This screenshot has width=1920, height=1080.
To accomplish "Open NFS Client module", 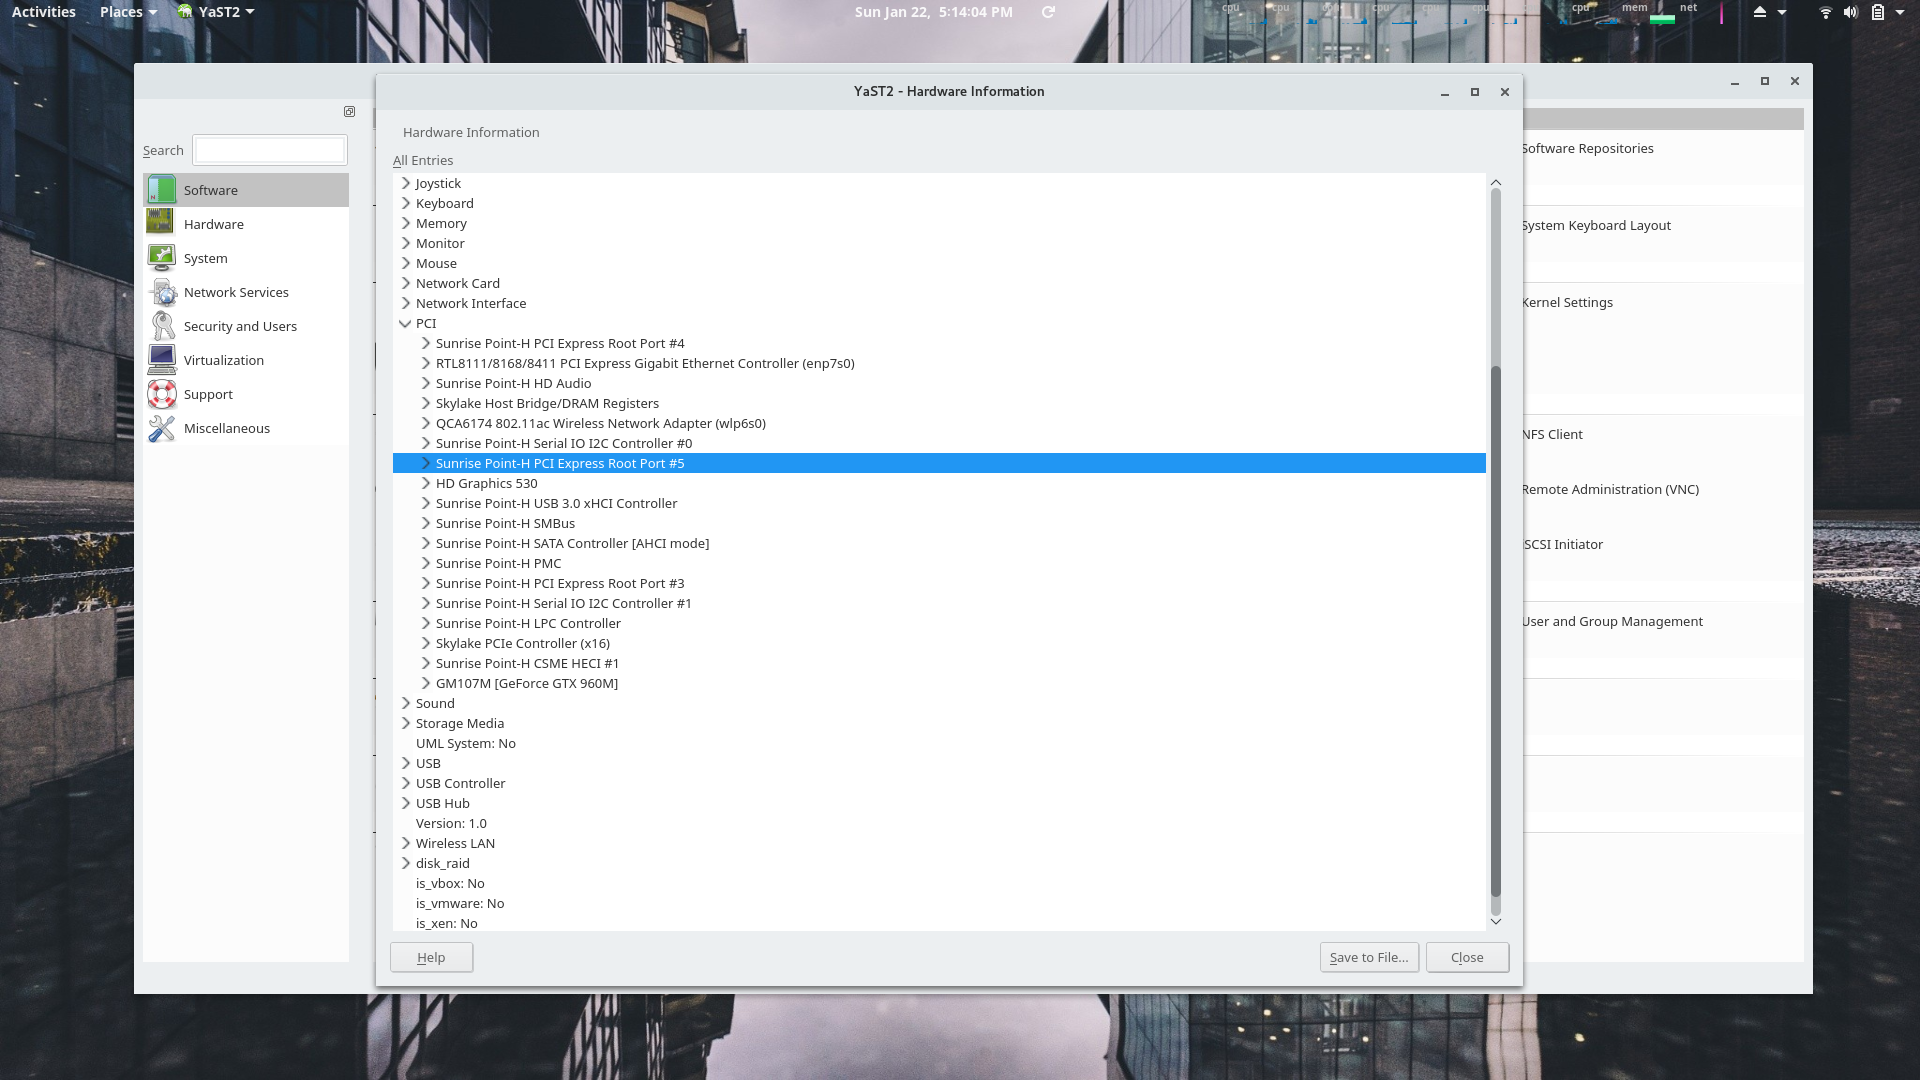I will coord(1552,434).
